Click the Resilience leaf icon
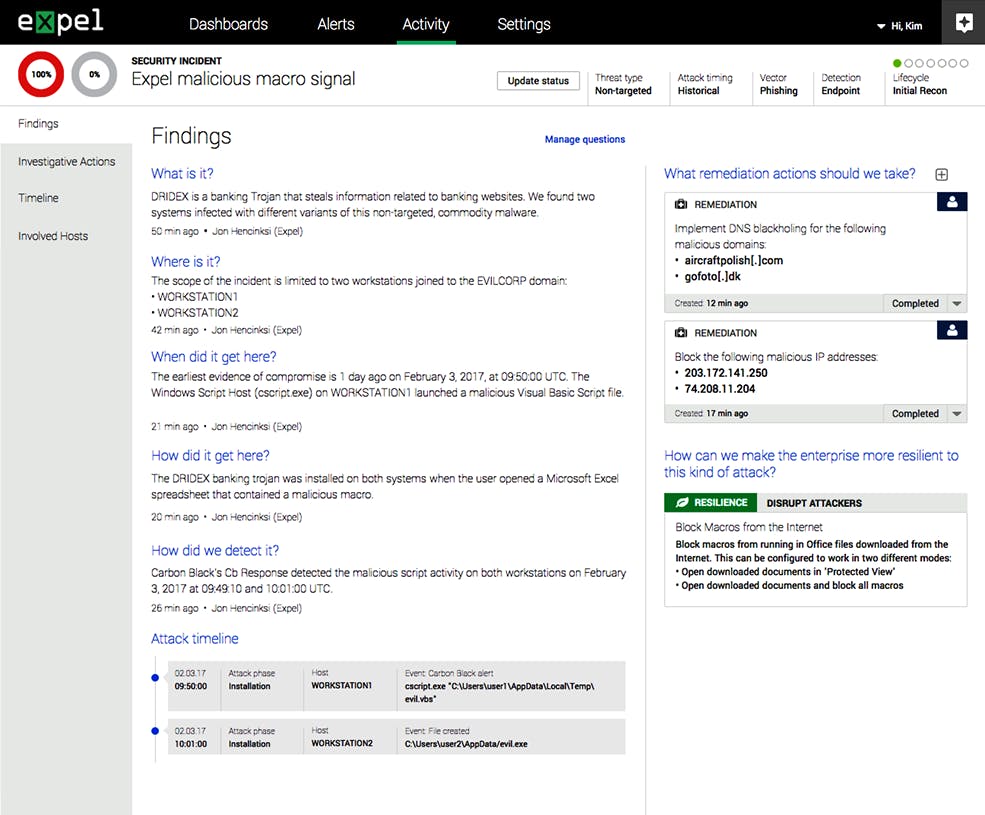 click(682, 503)
